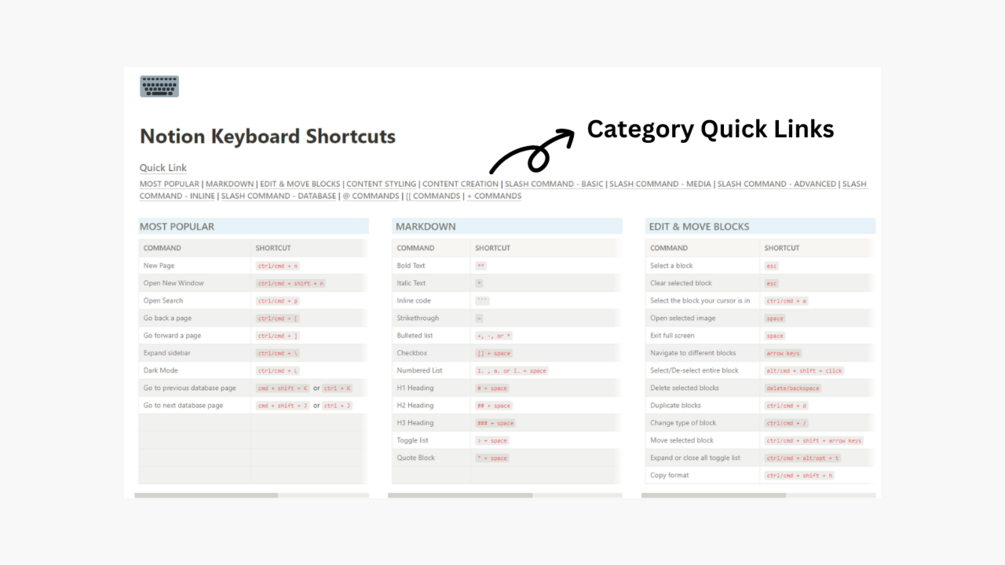Viewport: 1005px width, 565px height.
Task: Select Go to next database page cell
Action: point(194,405)
